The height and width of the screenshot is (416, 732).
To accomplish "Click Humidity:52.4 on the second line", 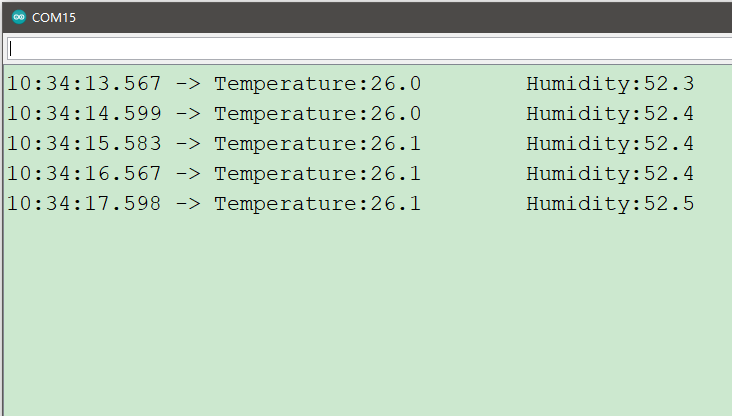I will coord(610,114).
